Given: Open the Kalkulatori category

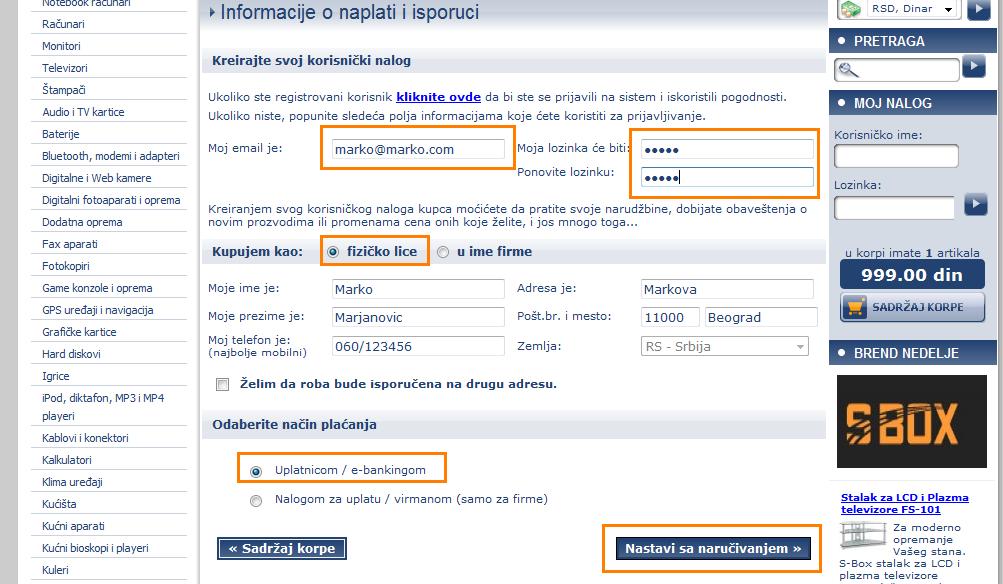Looking at the screenshot, I should (67, 460).
